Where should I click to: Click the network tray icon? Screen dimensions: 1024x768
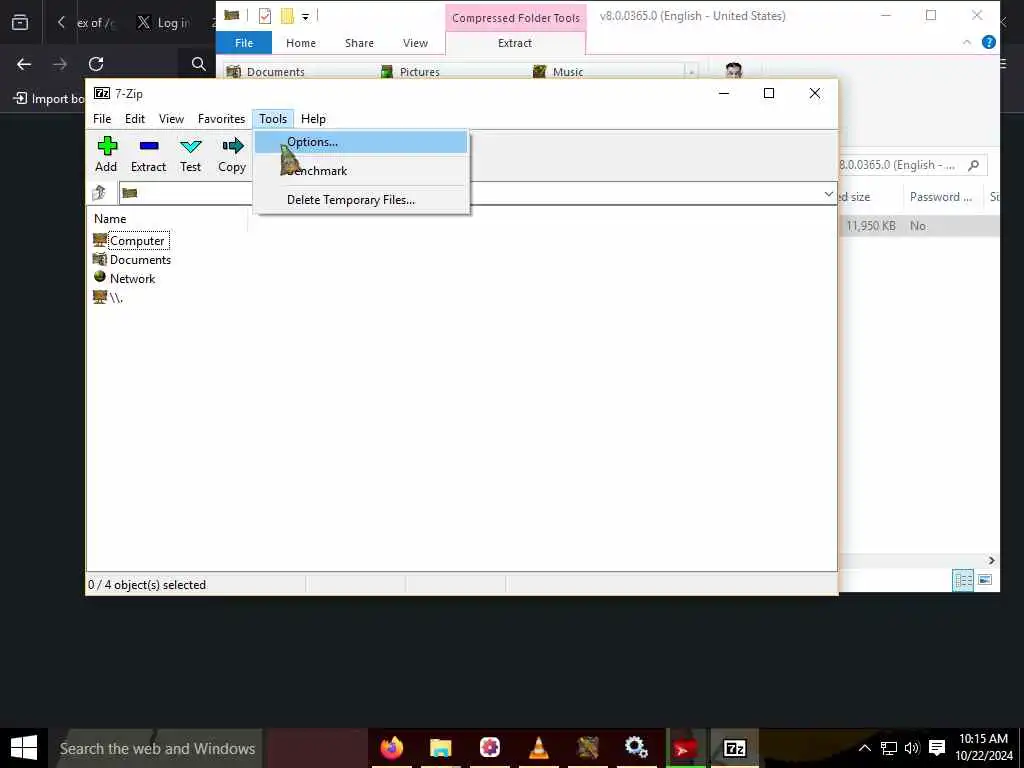coord(888,748)
